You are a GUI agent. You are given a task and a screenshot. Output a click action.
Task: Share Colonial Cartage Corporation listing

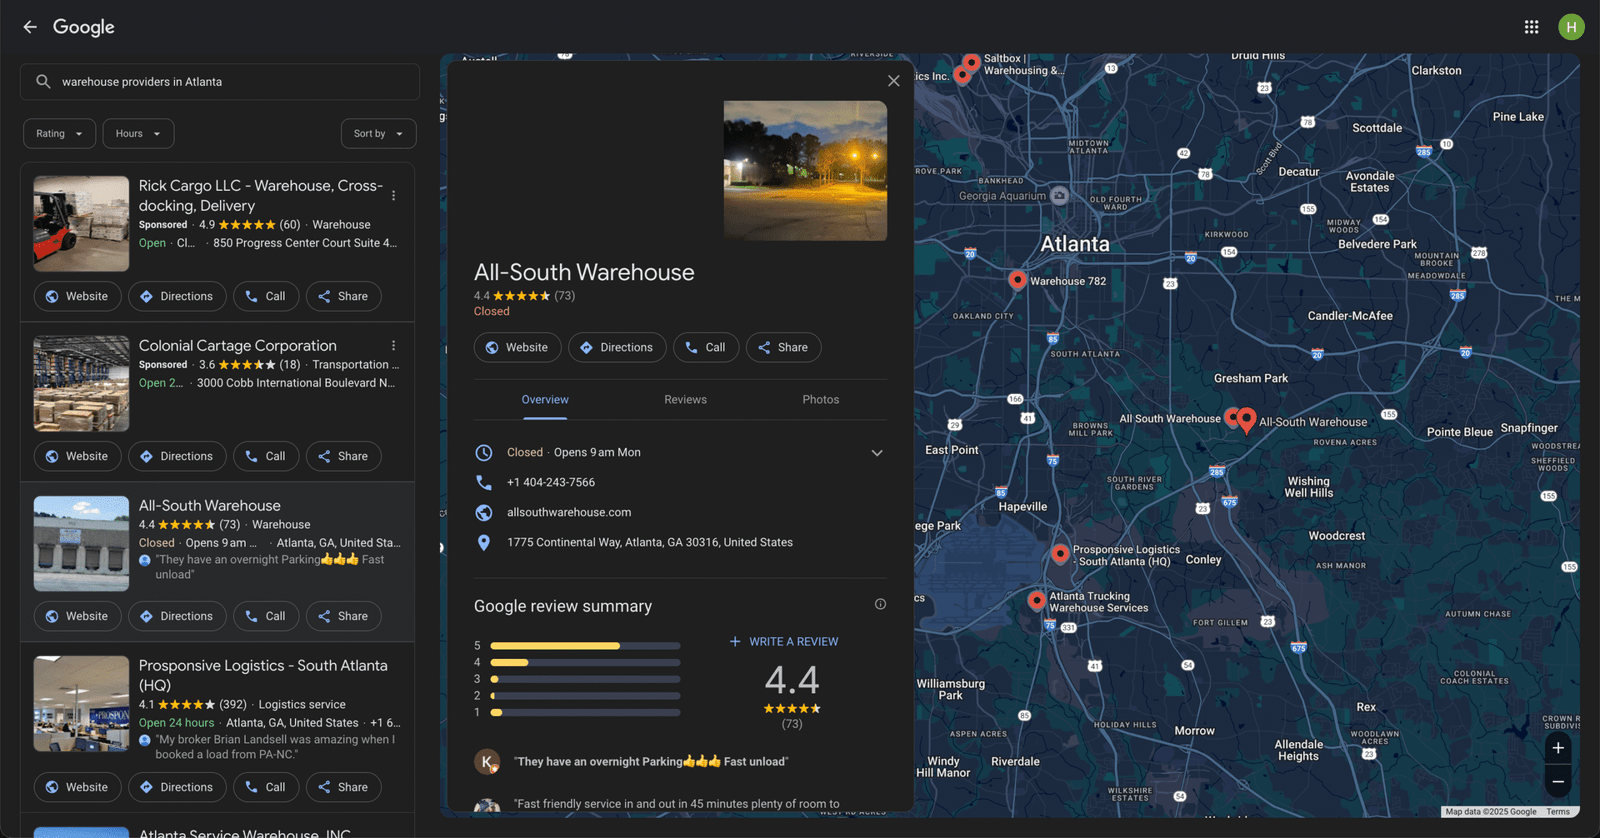pyautogui.click(x=343, y=457)
